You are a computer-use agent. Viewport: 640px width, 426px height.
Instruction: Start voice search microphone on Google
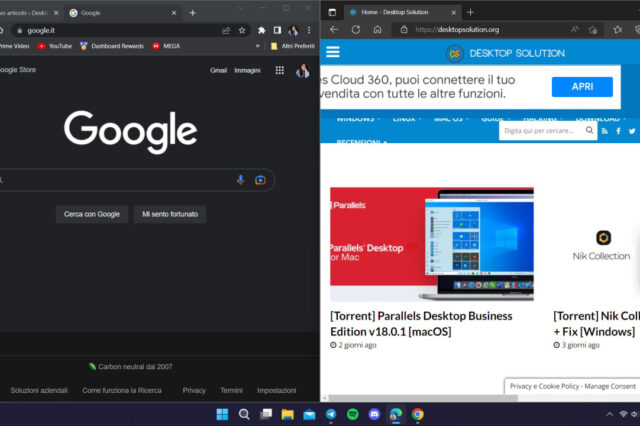(241, 180)
